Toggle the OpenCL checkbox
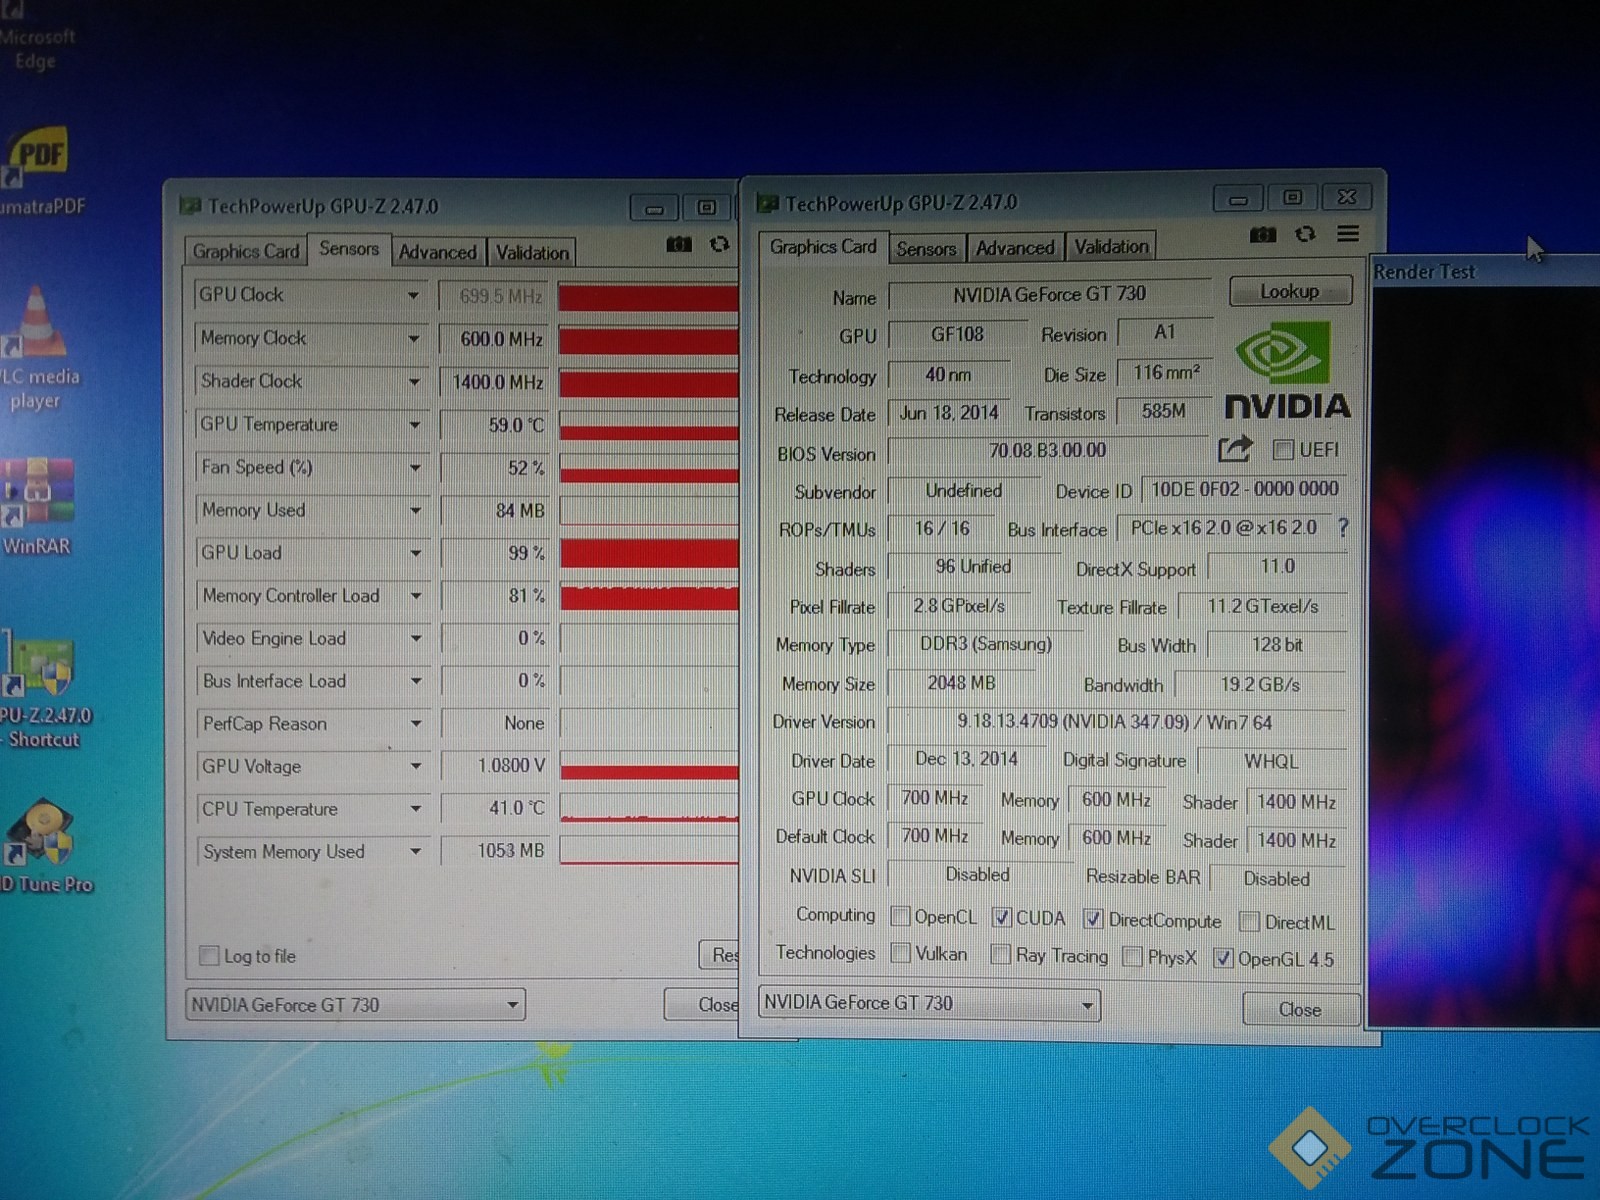This screenshot has height=1200, width=1600. (901, 916)
